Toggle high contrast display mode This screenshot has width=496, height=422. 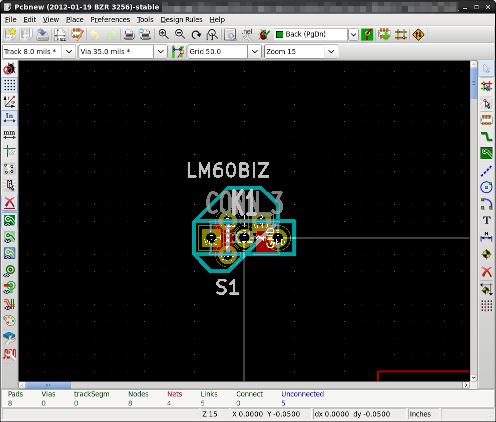pos(9,321)
